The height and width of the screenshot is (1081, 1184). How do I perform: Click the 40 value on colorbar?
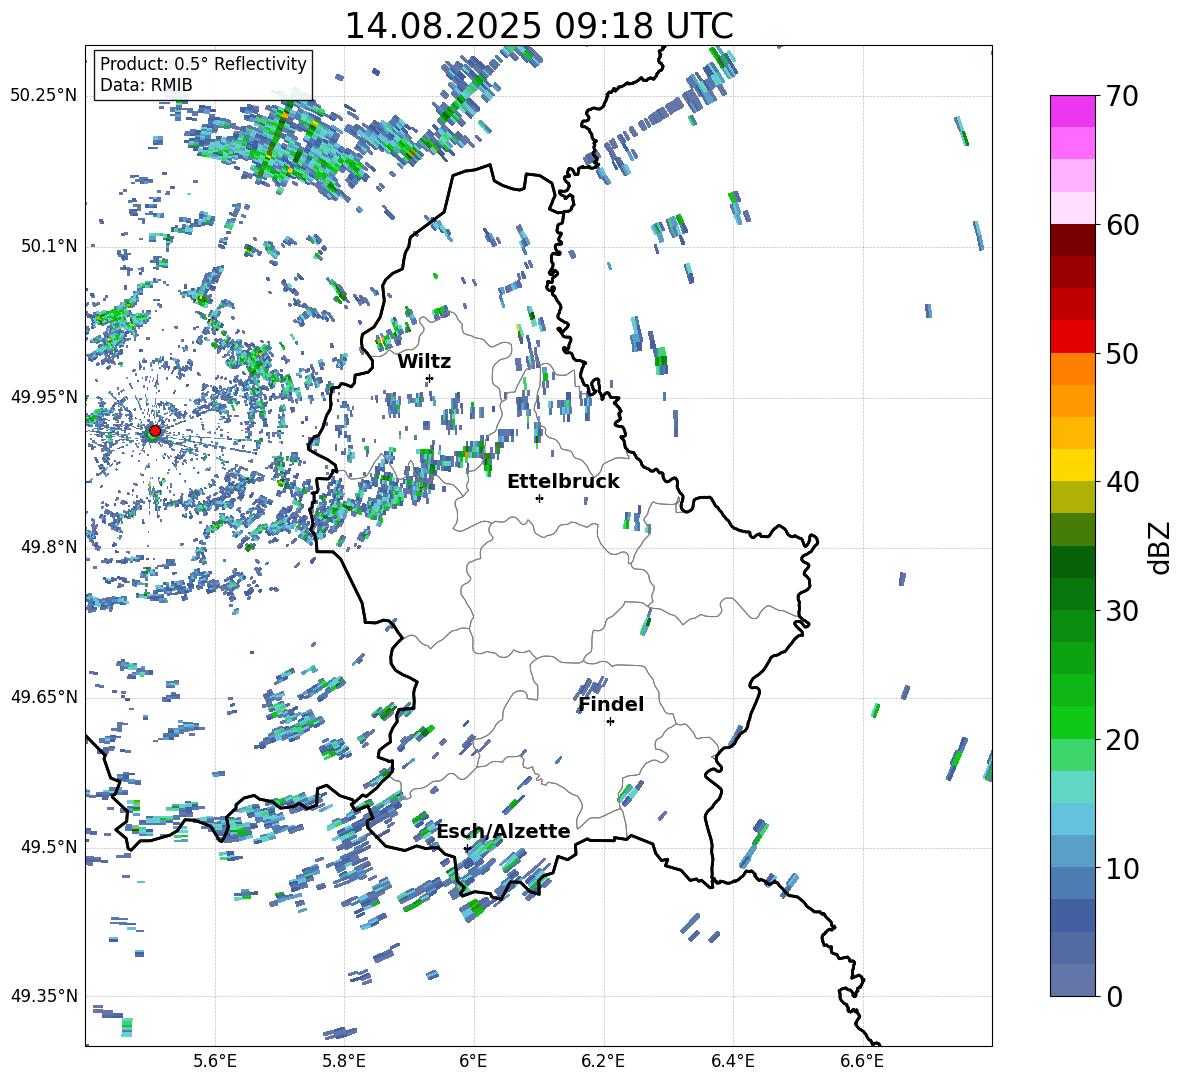(x=1121, y=482)
